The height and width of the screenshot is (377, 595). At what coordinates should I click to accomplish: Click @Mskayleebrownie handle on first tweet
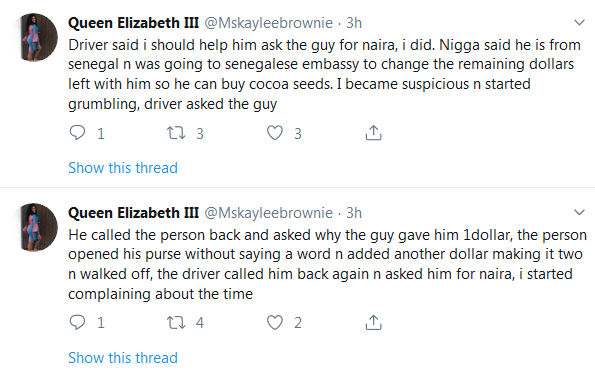[x=269, y=23]
